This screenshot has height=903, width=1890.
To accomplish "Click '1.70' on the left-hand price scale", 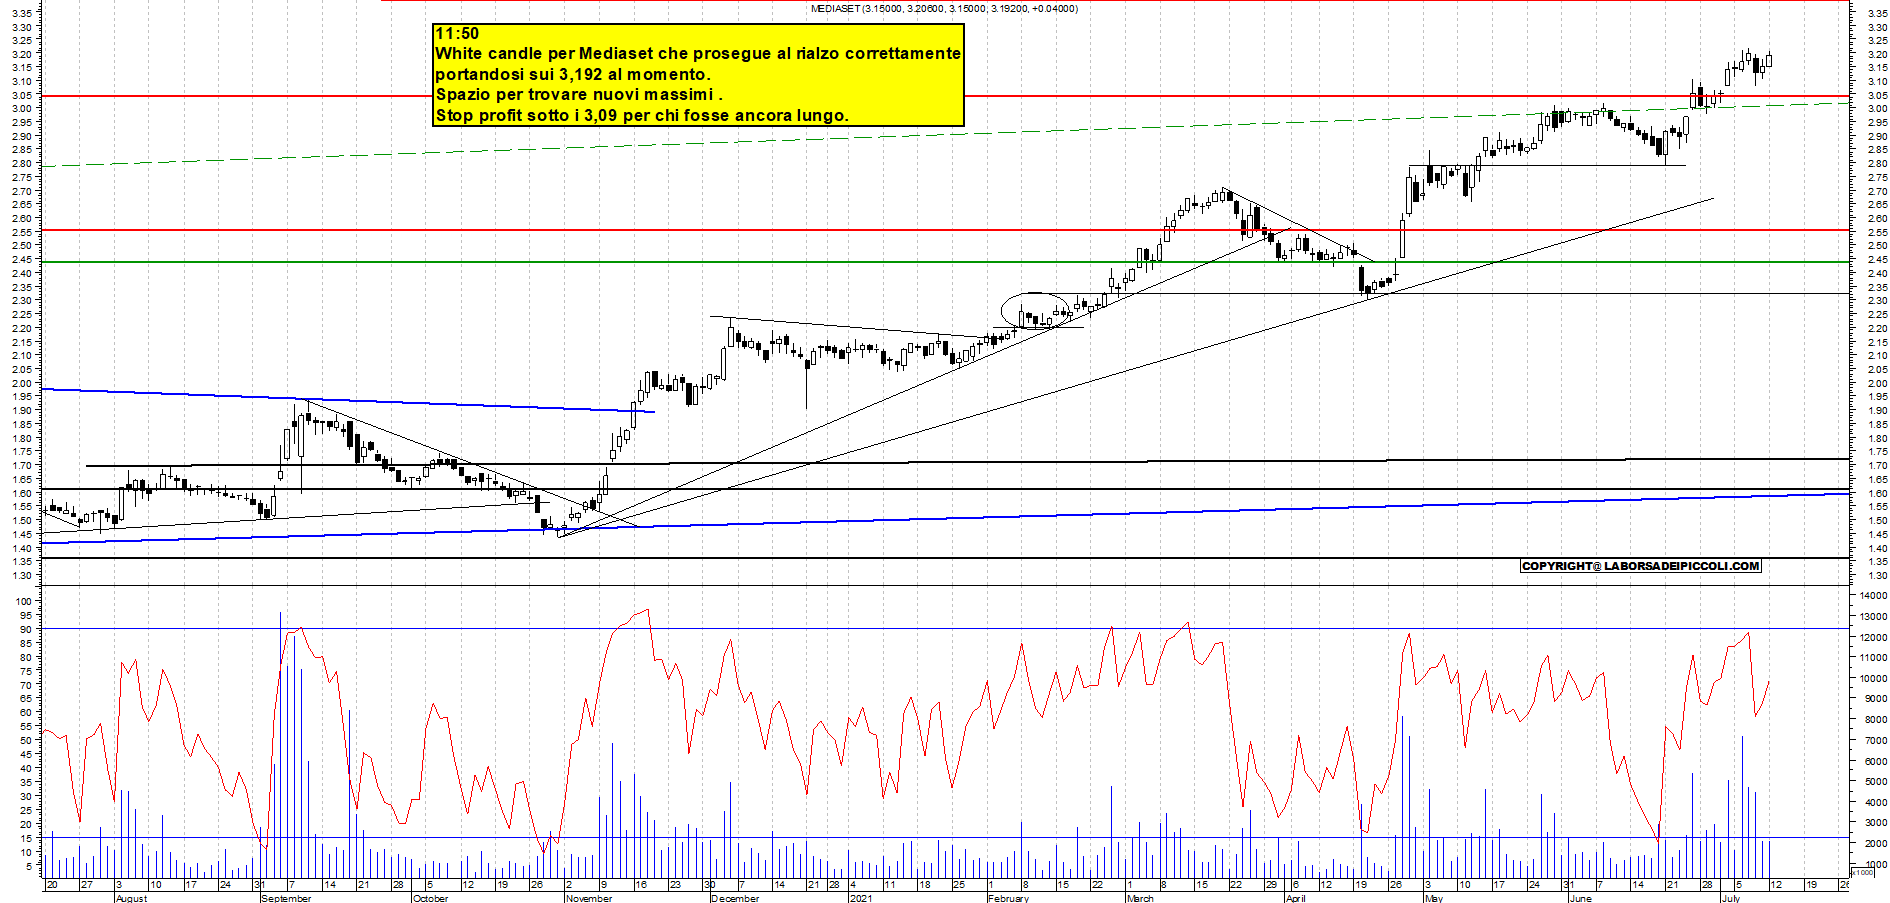I will [22, 465].
